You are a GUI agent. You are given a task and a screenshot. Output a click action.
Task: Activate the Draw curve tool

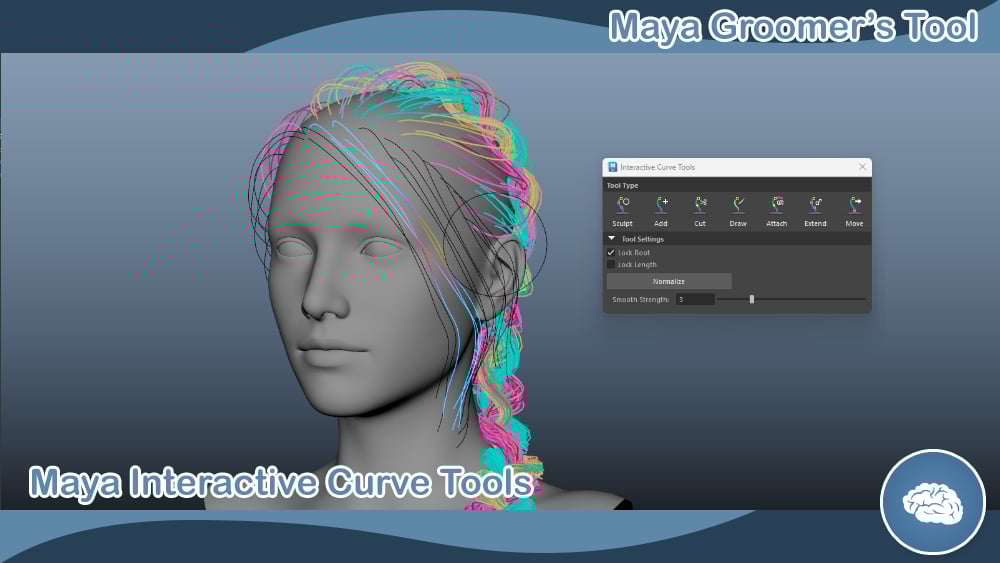(738, 211)
